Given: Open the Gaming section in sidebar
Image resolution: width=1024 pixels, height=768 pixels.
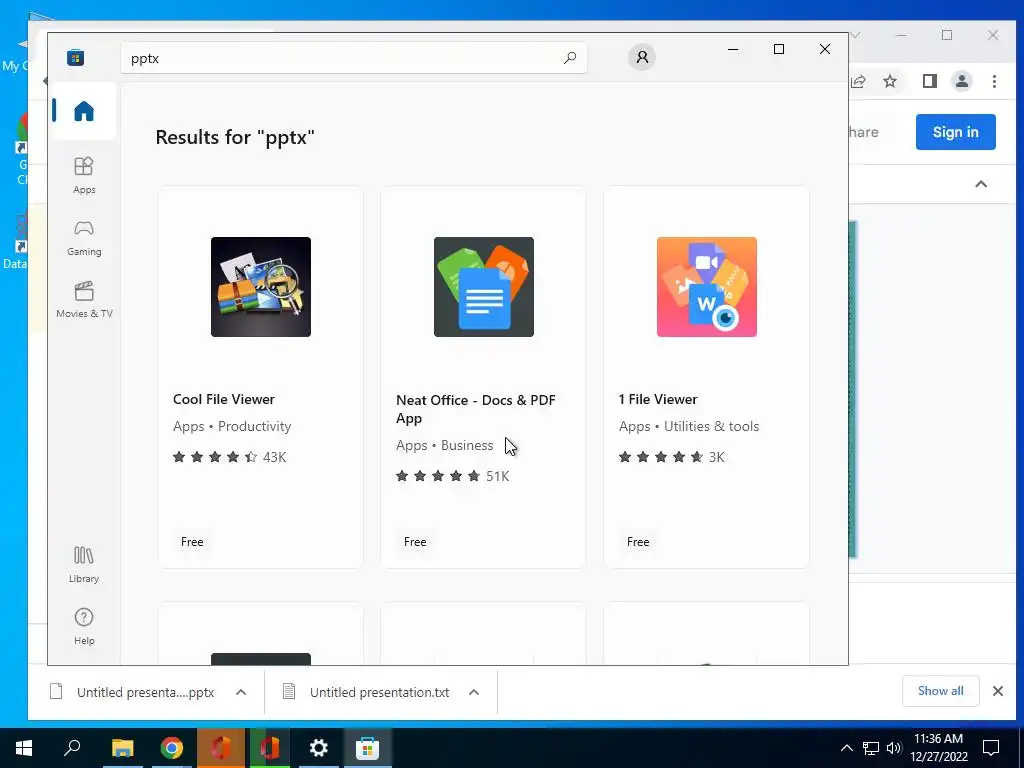Looking at the screenshot, I should click(84, 238).
